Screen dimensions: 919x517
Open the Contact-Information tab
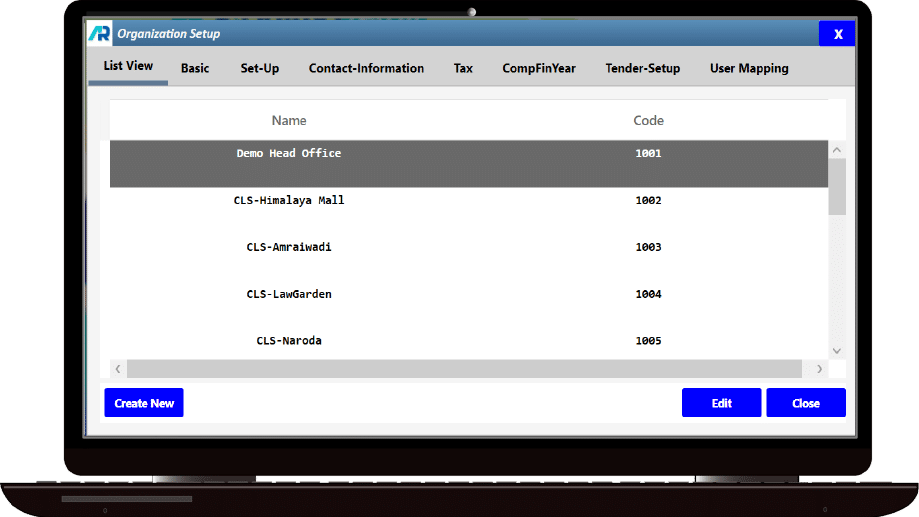click(366, 68)
